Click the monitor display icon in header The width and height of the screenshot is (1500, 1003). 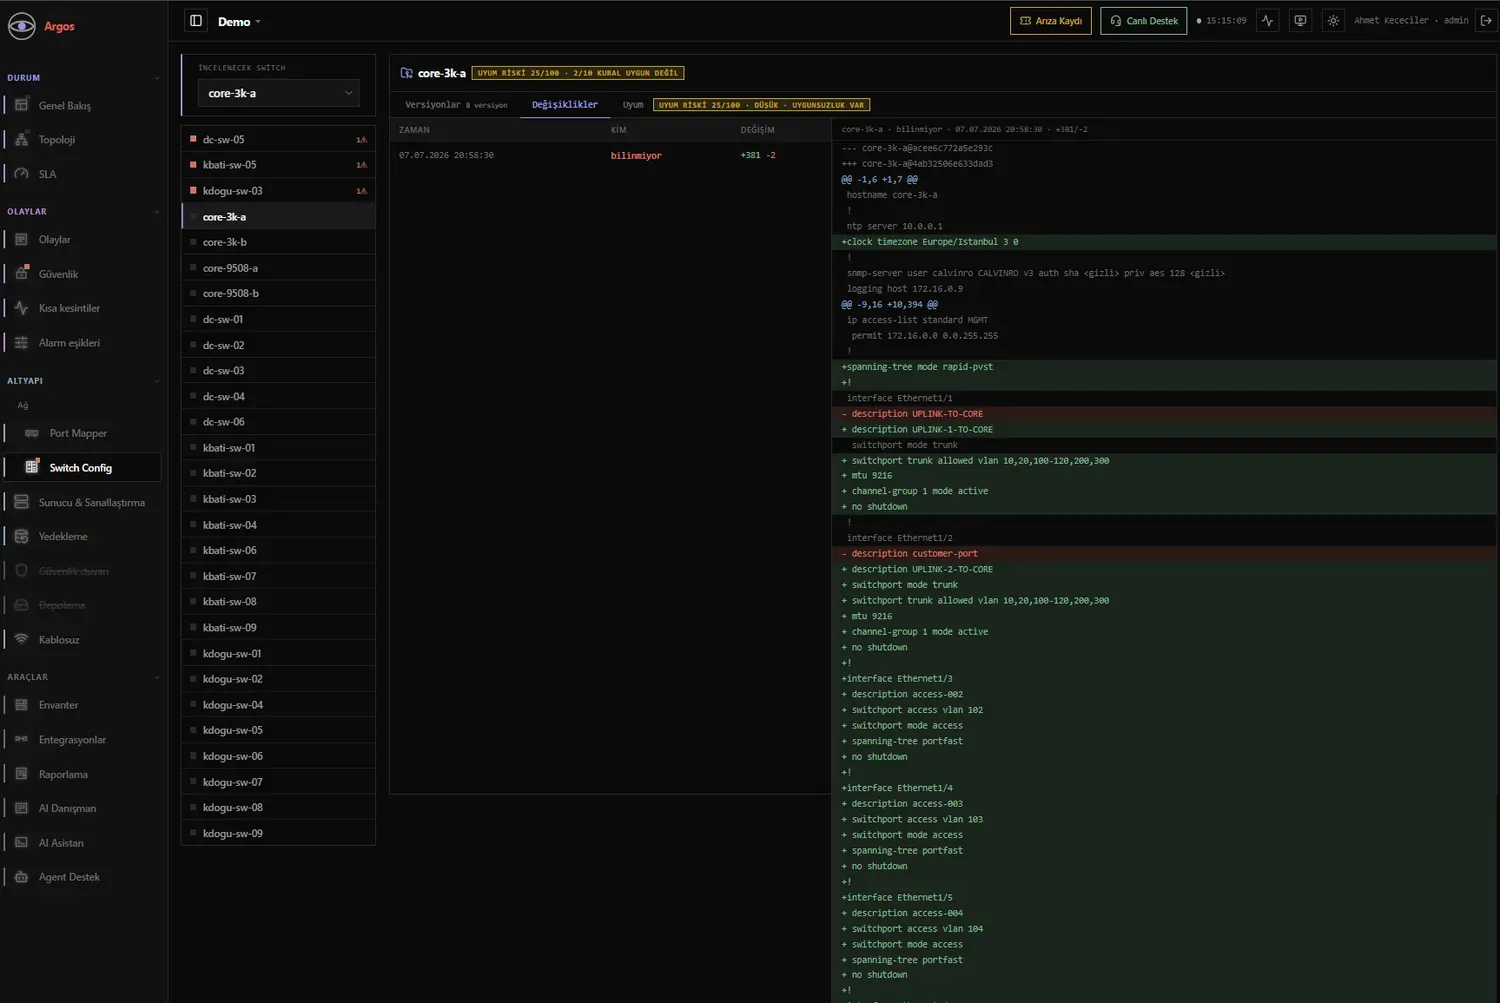pos(1300,21)
